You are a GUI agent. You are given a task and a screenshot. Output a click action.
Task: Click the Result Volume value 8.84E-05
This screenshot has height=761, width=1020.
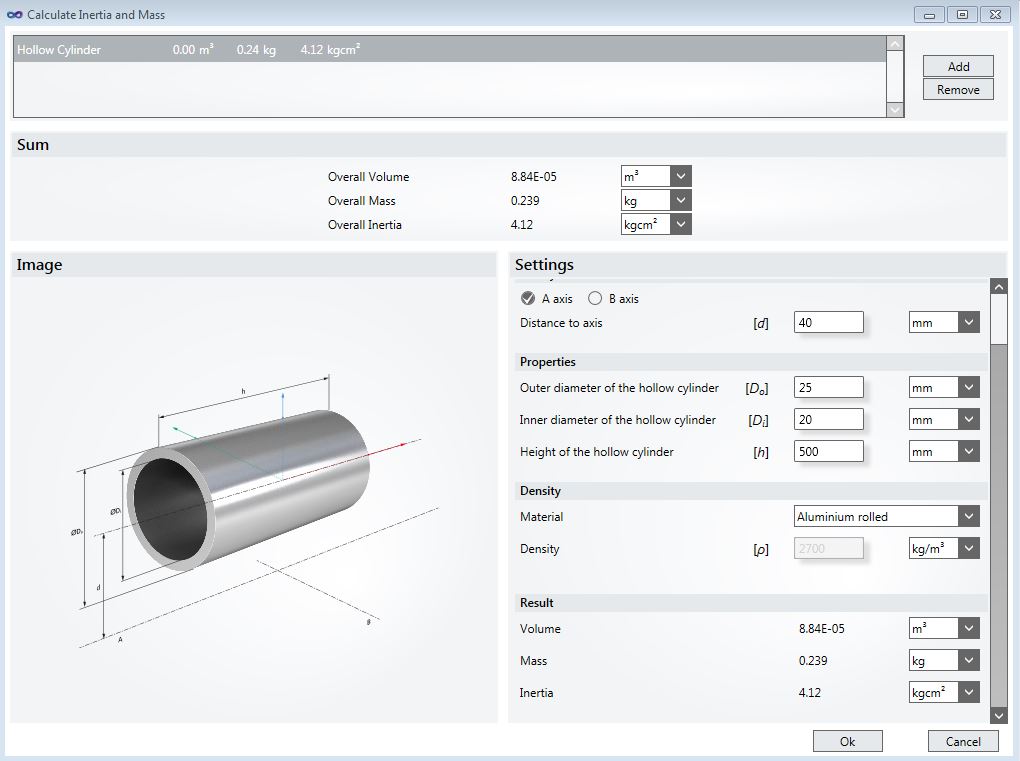[x=822, y=629]
